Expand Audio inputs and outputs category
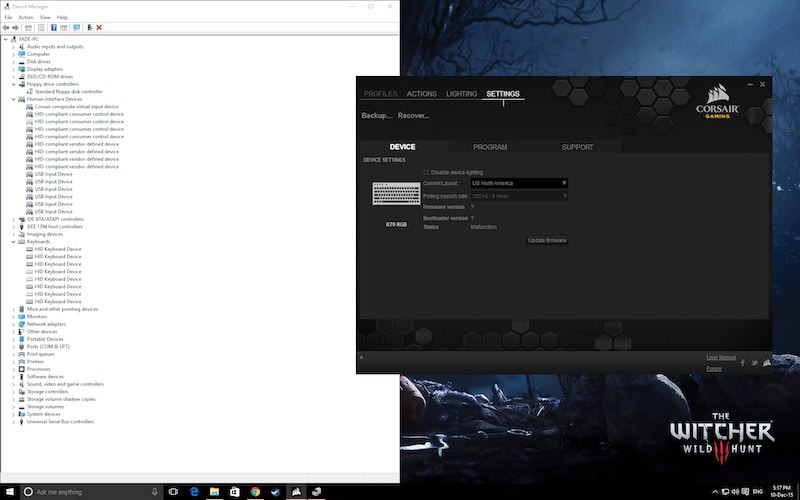This screenshot has width=800, height=500. click(x=14, y=46)
